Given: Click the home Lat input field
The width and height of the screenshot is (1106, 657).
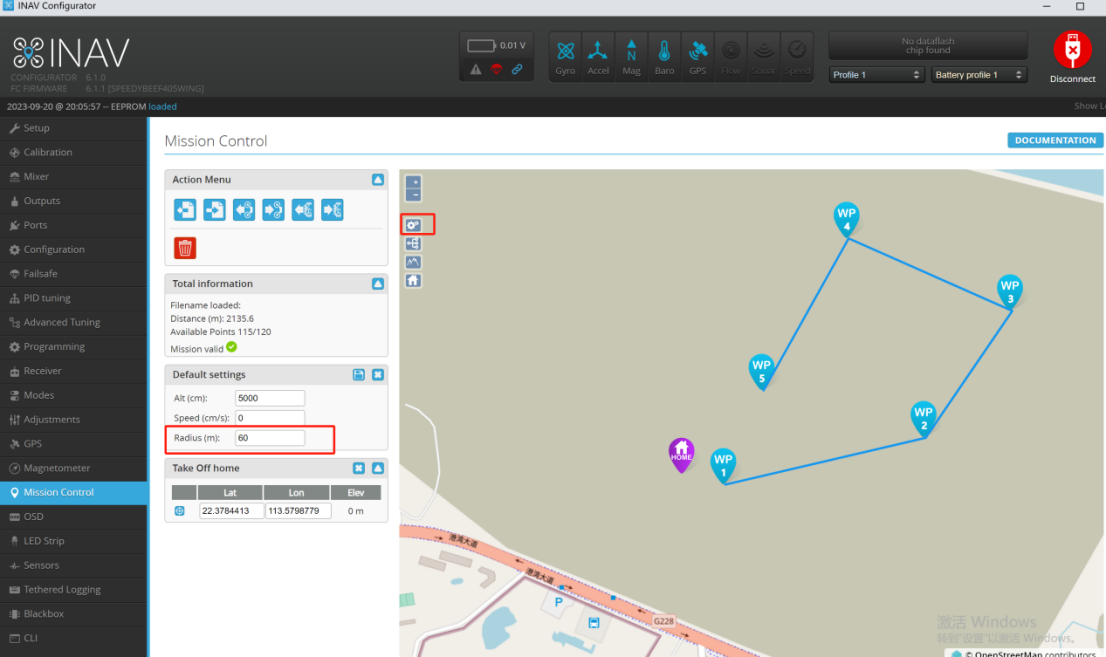Looking at the screenshot, I should [x=231, y=511].
